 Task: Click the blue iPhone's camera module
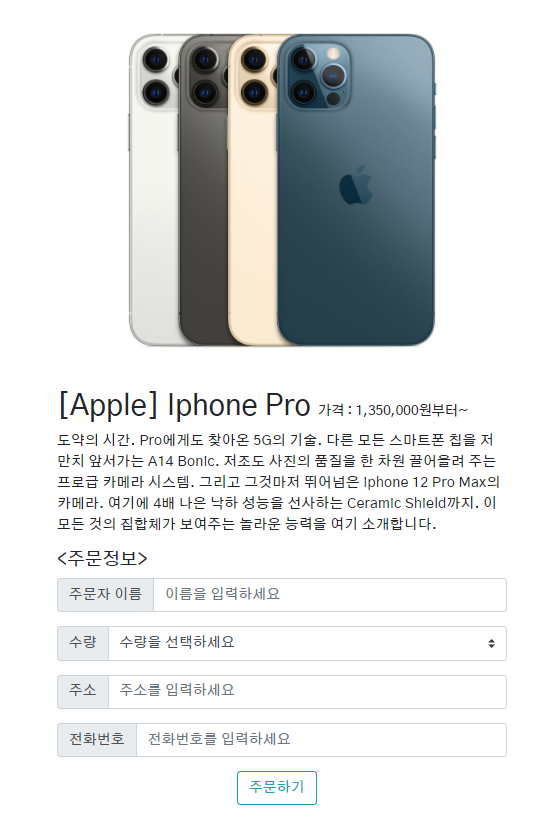tap(316, 75)
